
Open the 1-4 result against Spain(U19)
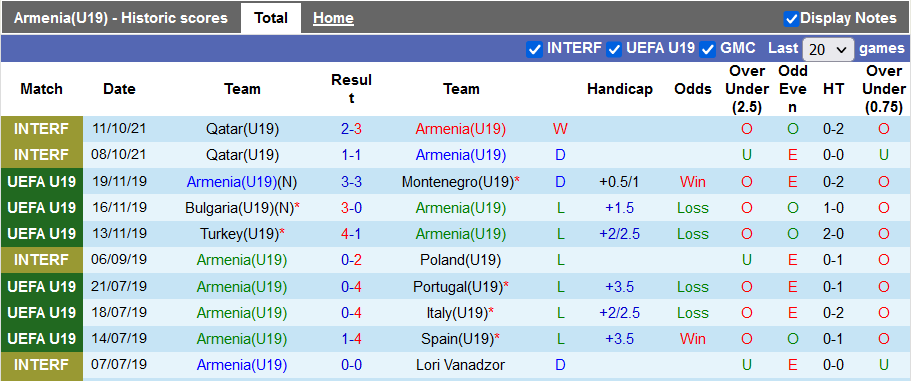click(352, 339)
